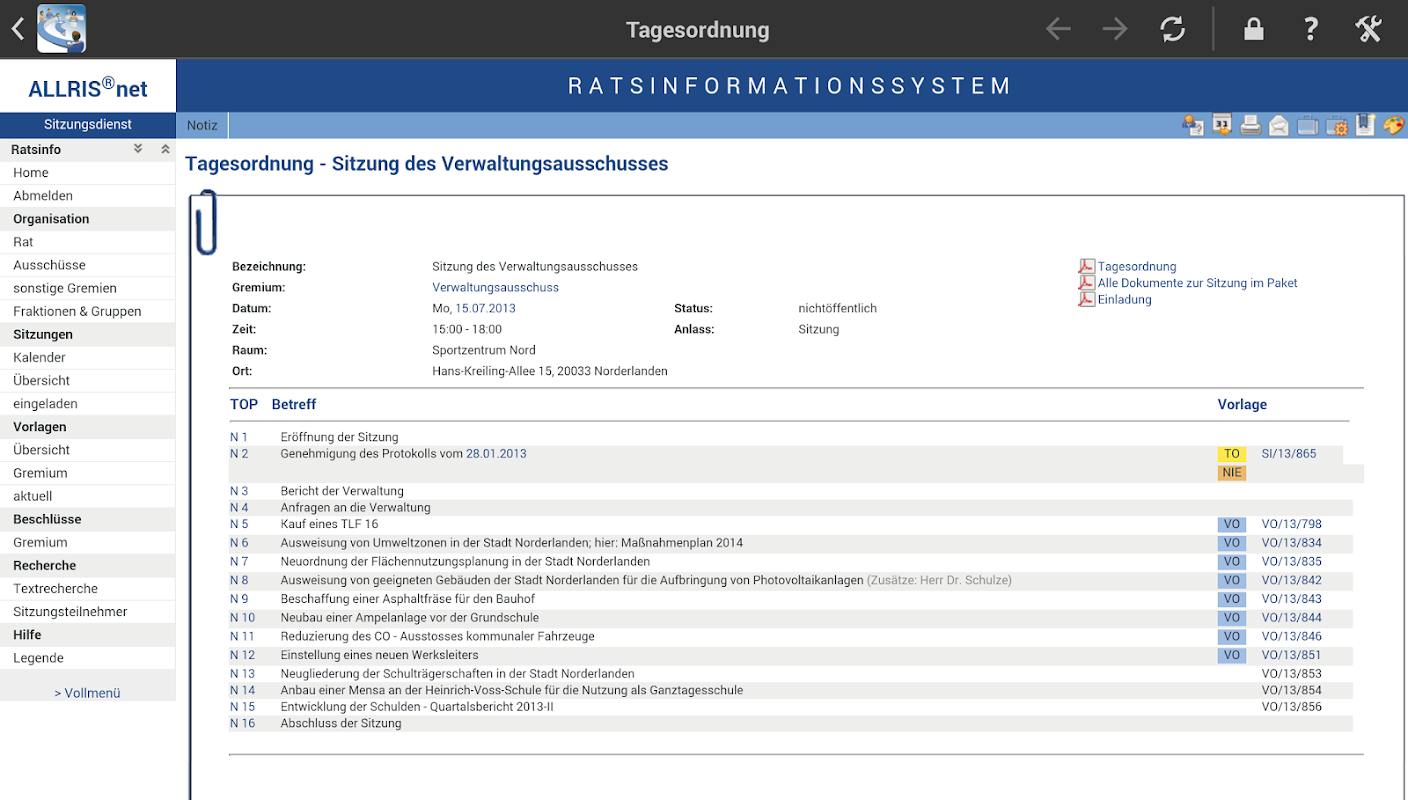Open the wrench and screwdriver tools icon
Screen dimensions: 1408x800
pyautogui.click(x=1369, y=29)
